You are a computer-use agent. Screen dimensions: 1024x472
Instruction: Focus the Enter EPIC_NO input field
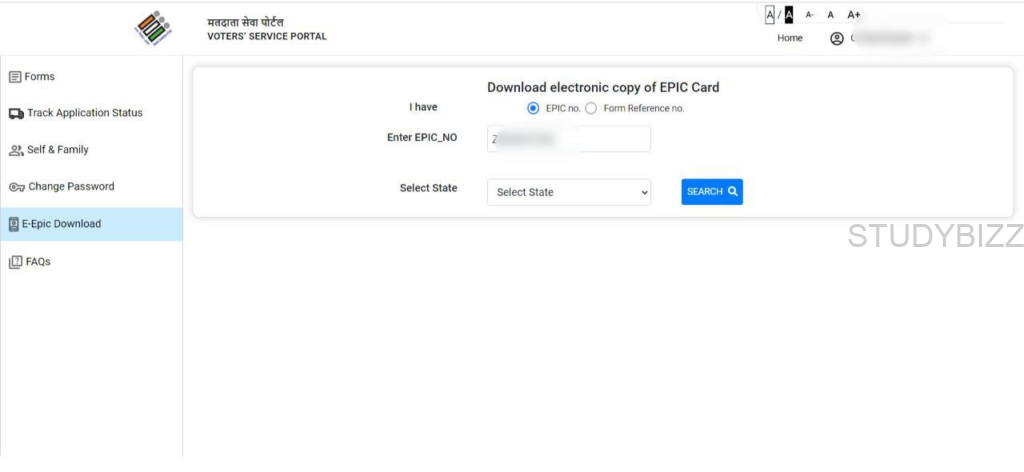[x=568, y=139]
